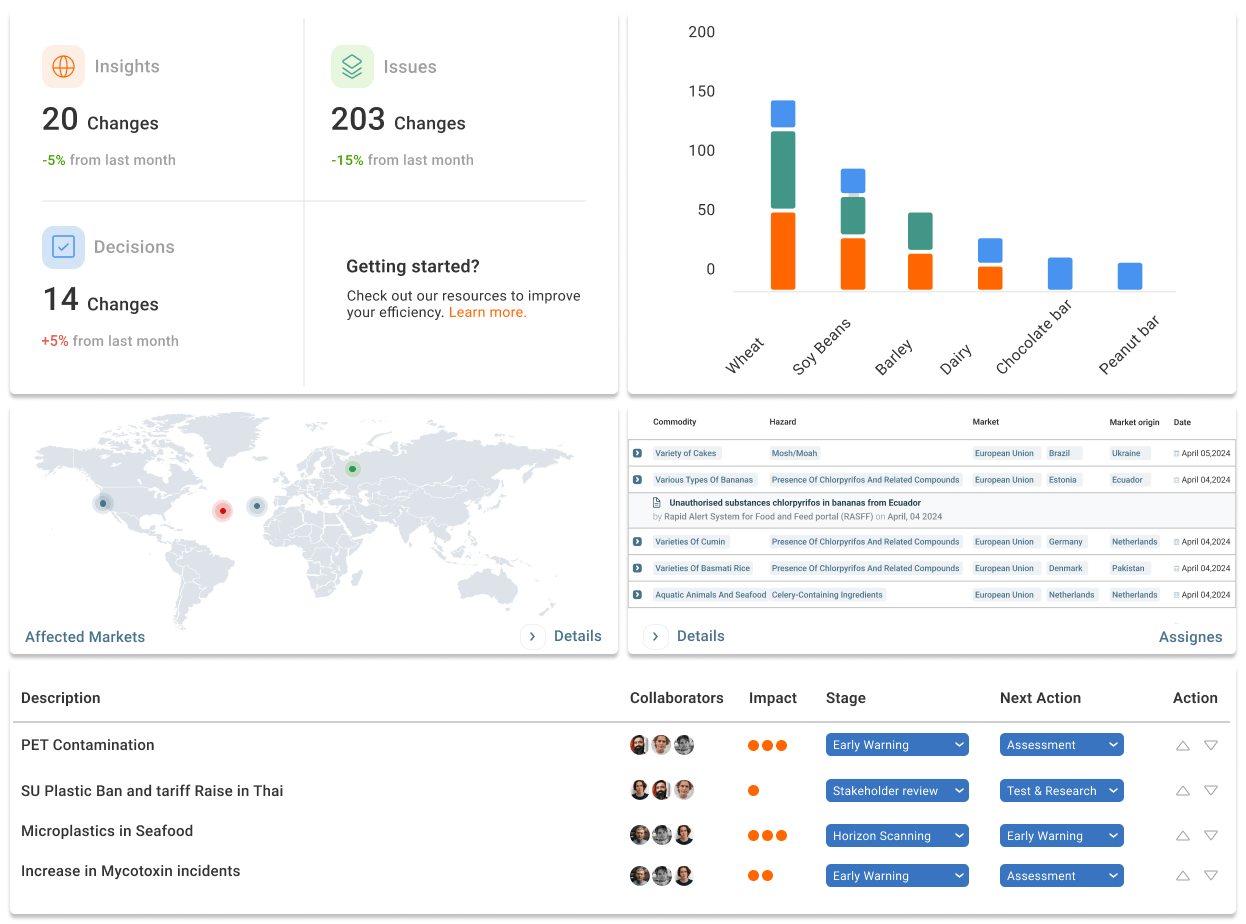The height and width of the screenshot is (924, 1246).
Task: Click the Decisions checkmark icon
Action: [x=63, y=247]
